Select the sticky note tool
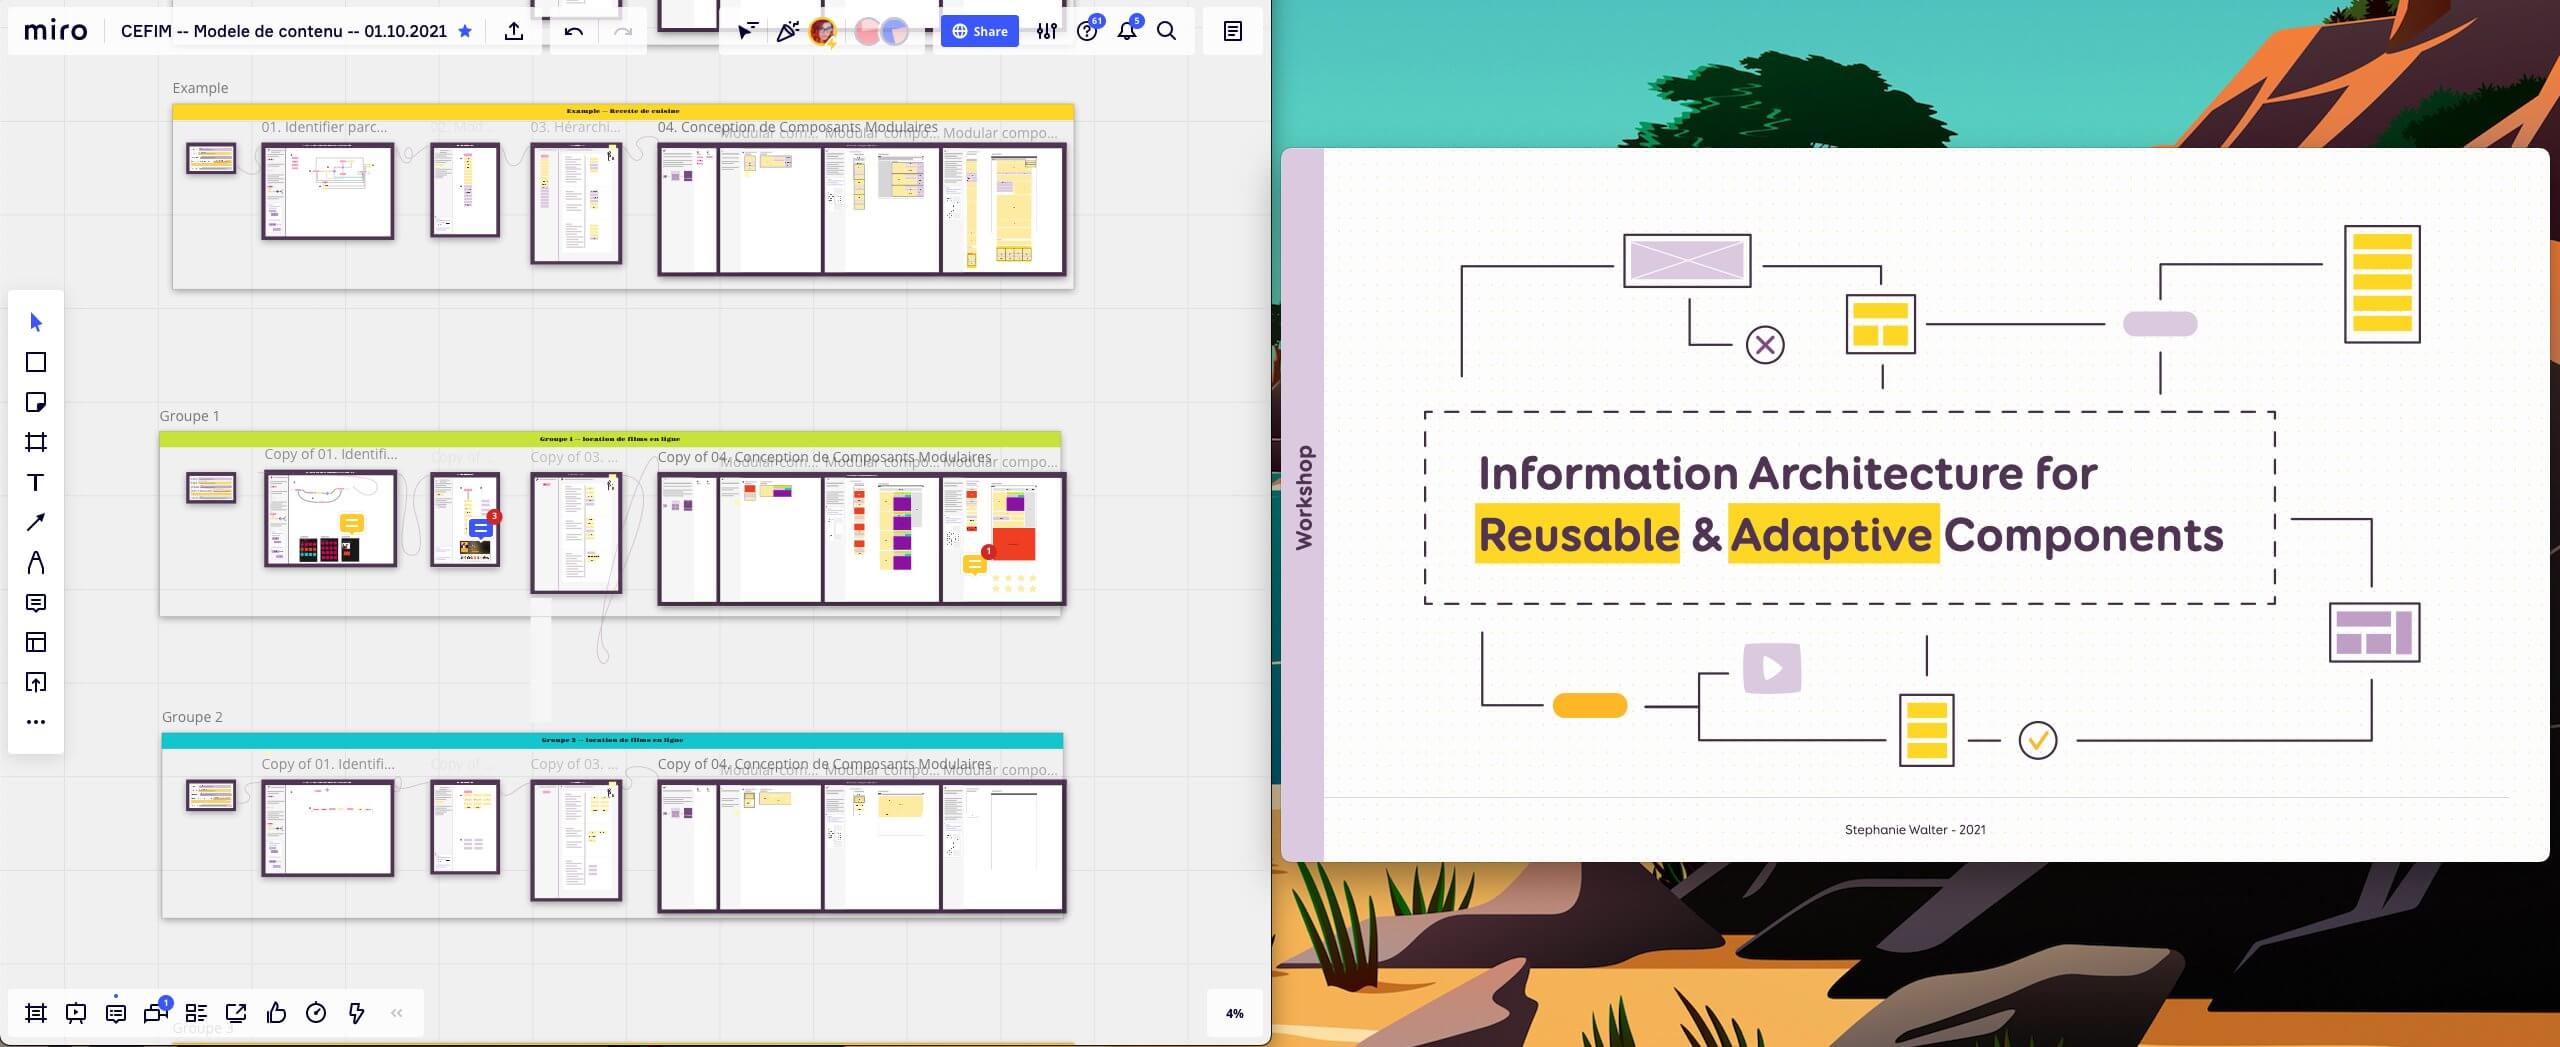 (x=36, y=402)
